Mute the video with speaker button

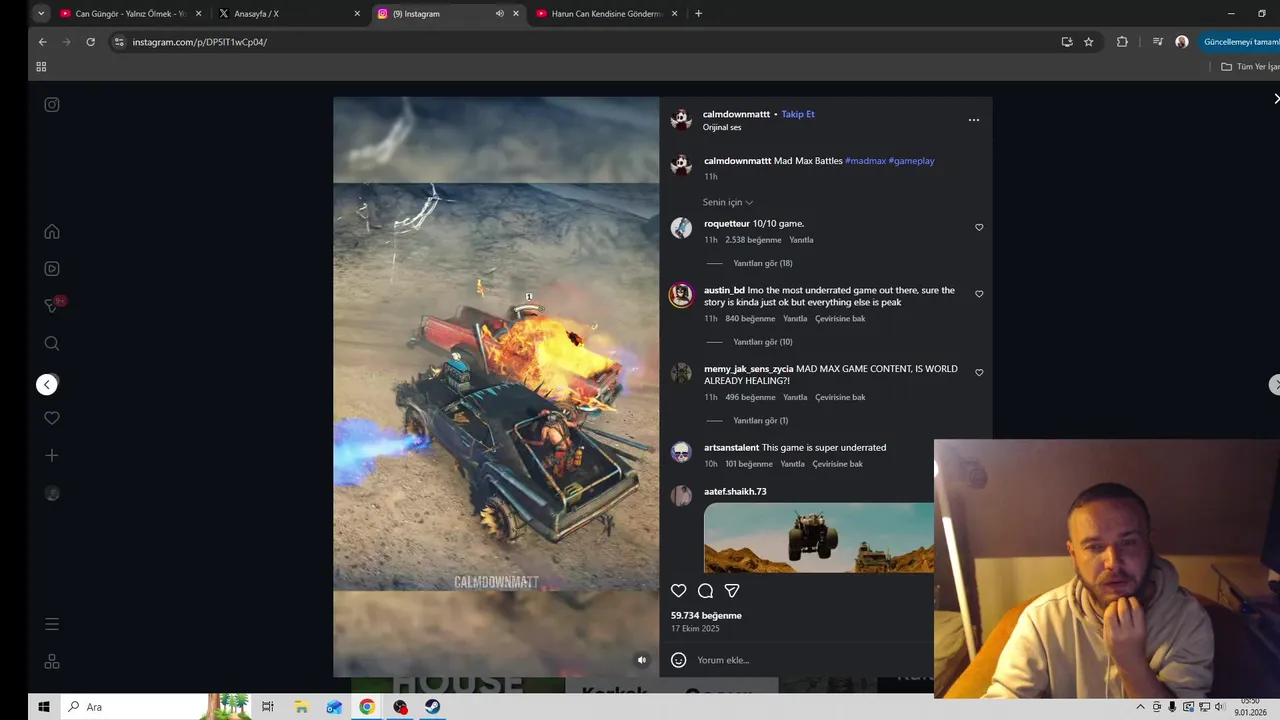pyautogui.click(x=642, y=660)
